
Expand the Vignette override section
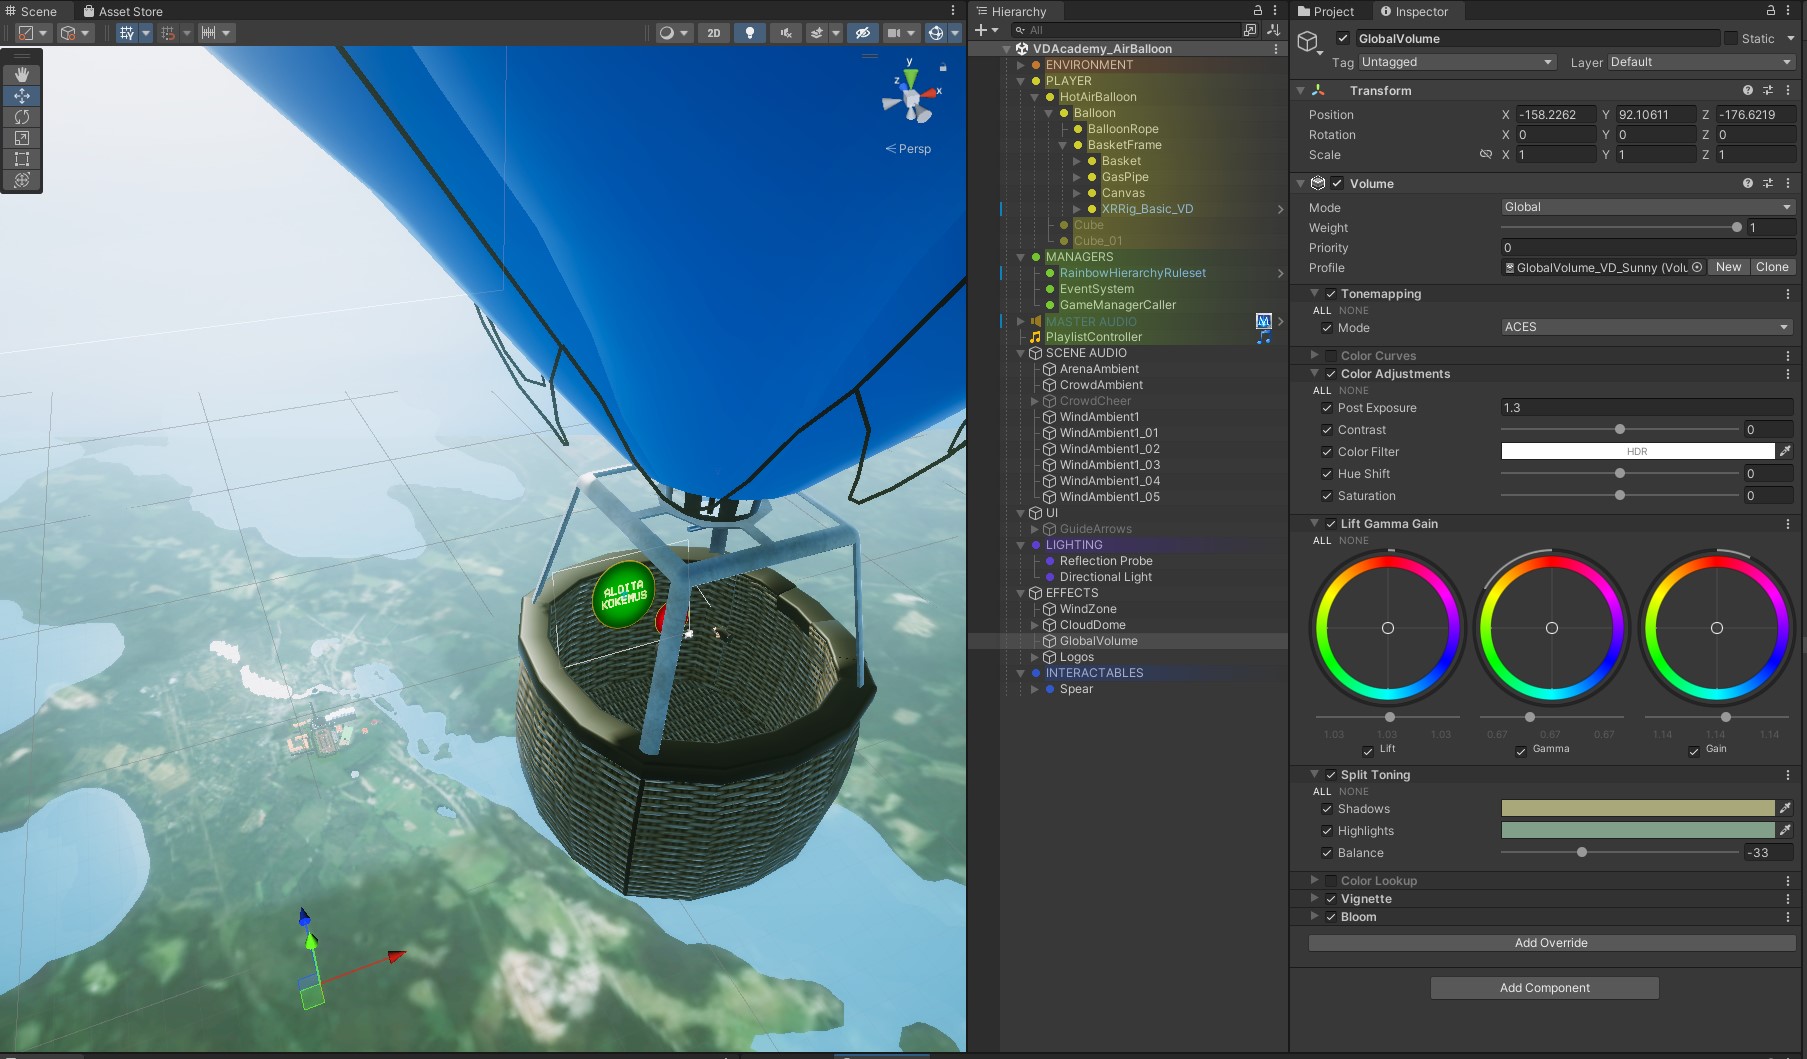coord(1314,899)
